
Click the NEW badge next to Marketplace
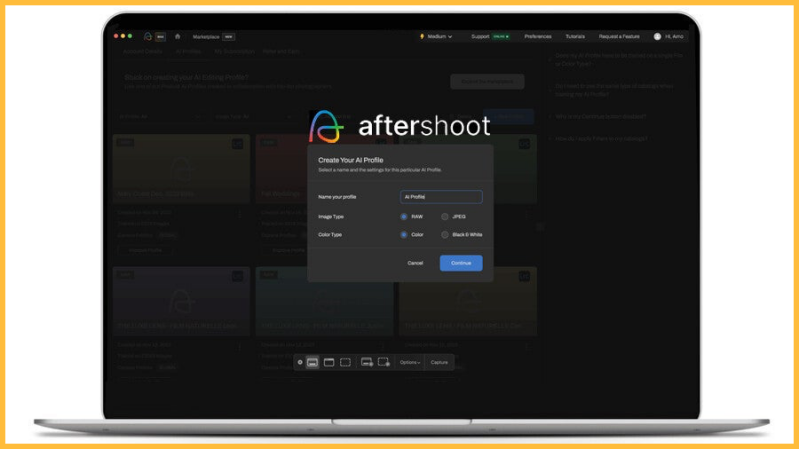pos(229,37)
